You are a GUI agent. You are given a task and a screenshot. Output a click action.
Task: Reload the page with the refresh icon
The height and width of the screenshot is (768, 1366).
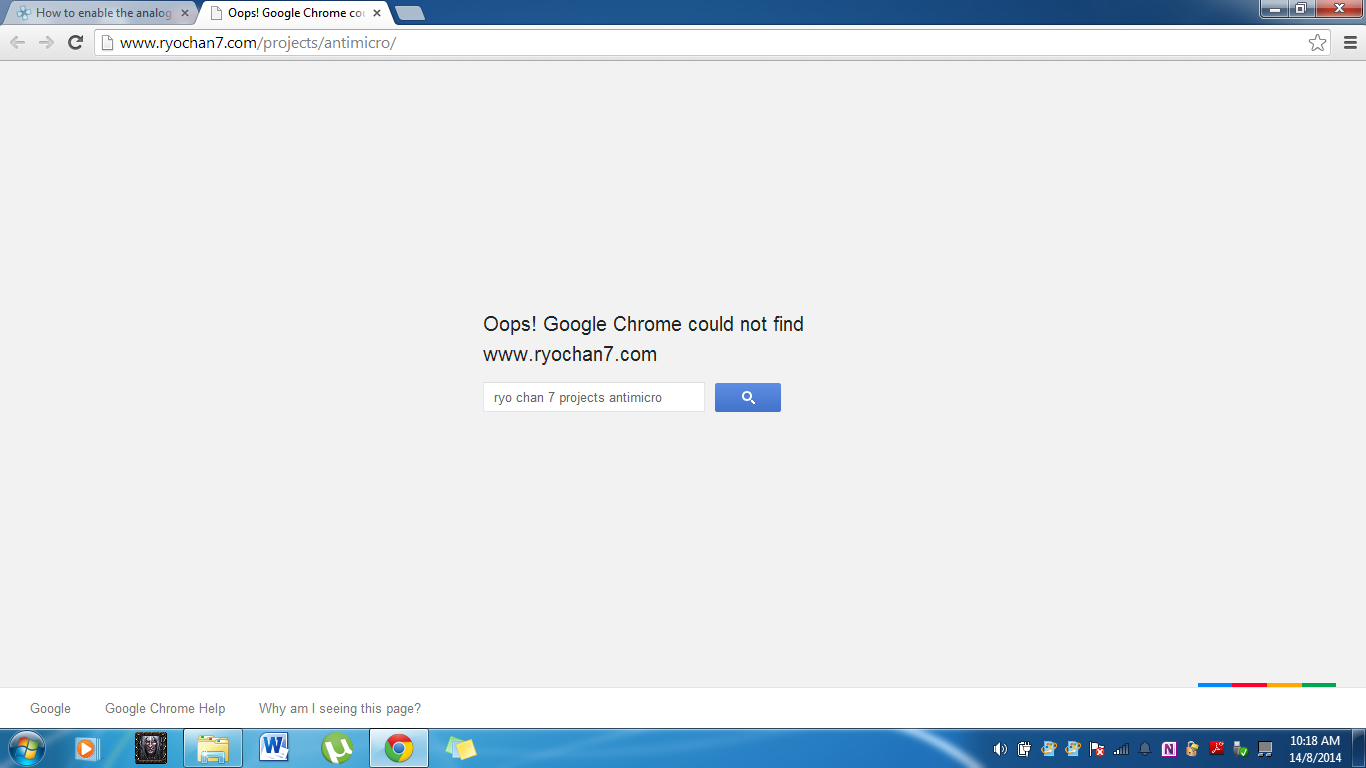point(75,42)
